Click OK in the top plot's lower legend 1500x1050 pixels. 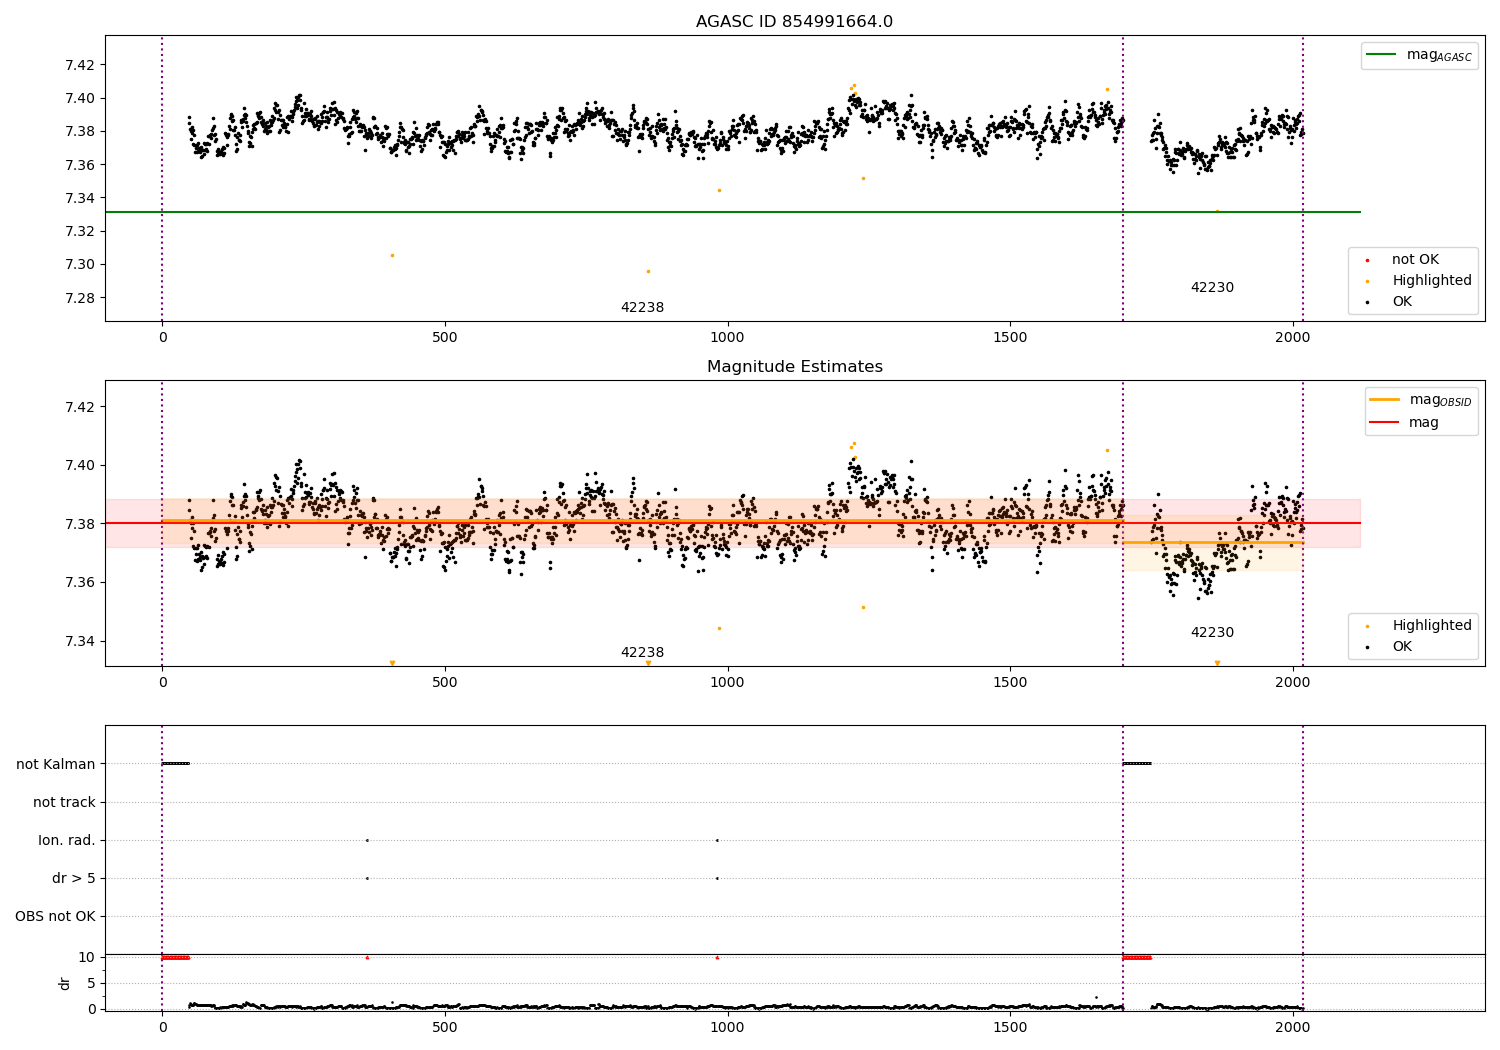(1402, 302)
